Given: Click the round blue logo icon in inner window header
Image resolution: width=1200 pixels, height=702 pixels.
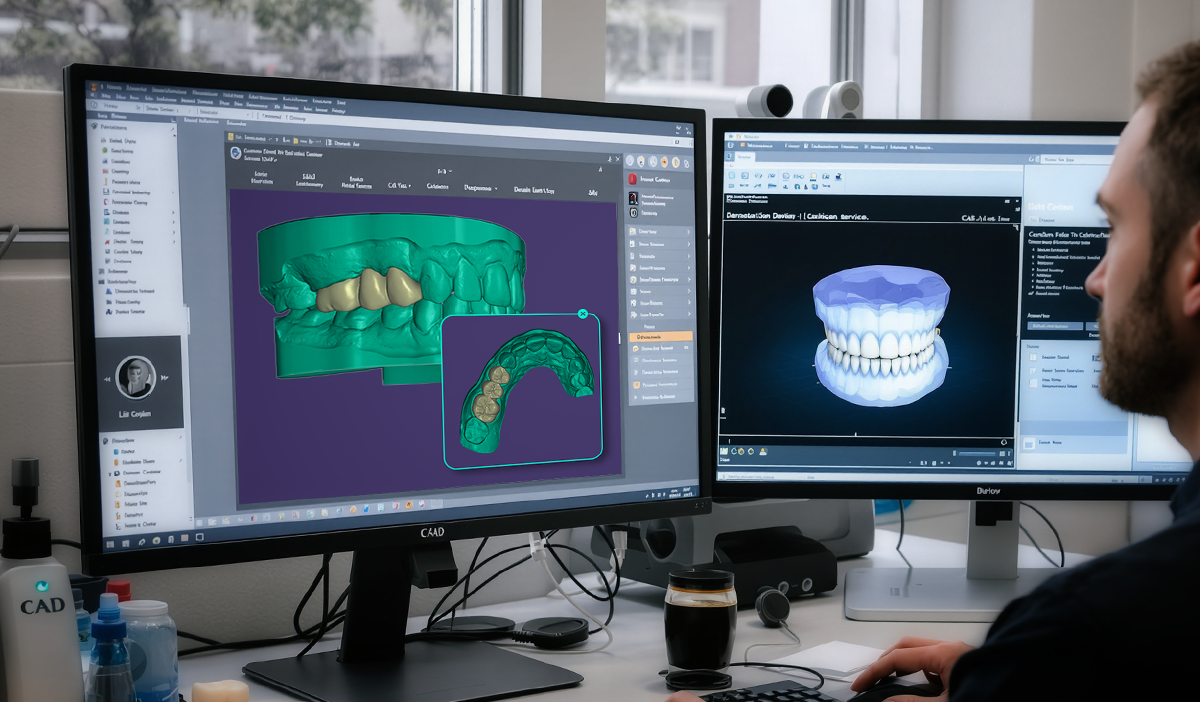Looking at the screenshot, I should pyautogui.click(x=235, y=152).
